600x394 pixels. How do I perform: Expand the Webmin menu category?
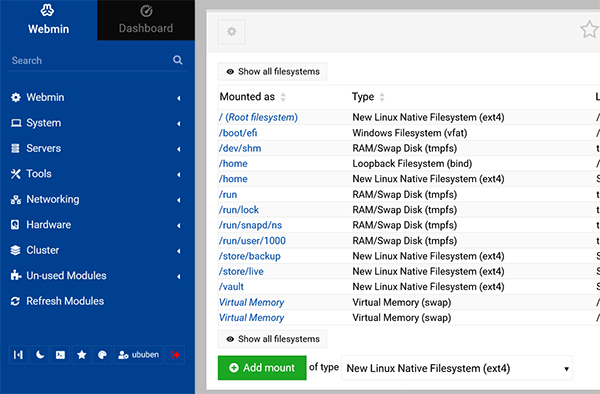coord(97,98)
